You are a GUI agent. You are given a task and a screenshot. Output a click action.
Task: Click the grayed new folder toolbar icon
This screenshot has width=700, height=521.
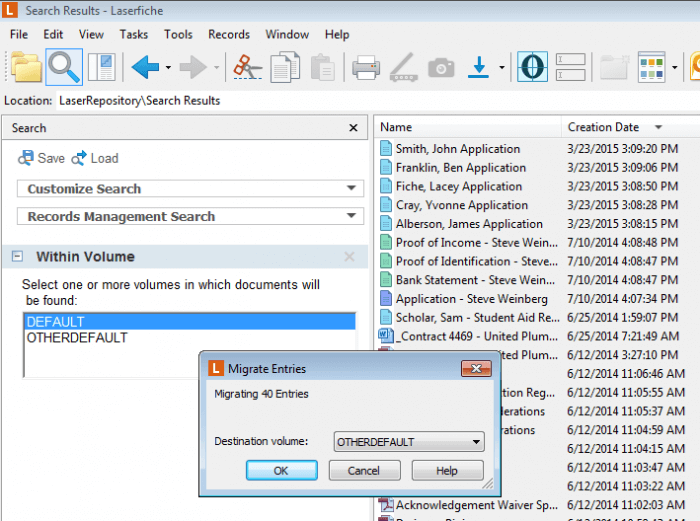click(614, 67)
